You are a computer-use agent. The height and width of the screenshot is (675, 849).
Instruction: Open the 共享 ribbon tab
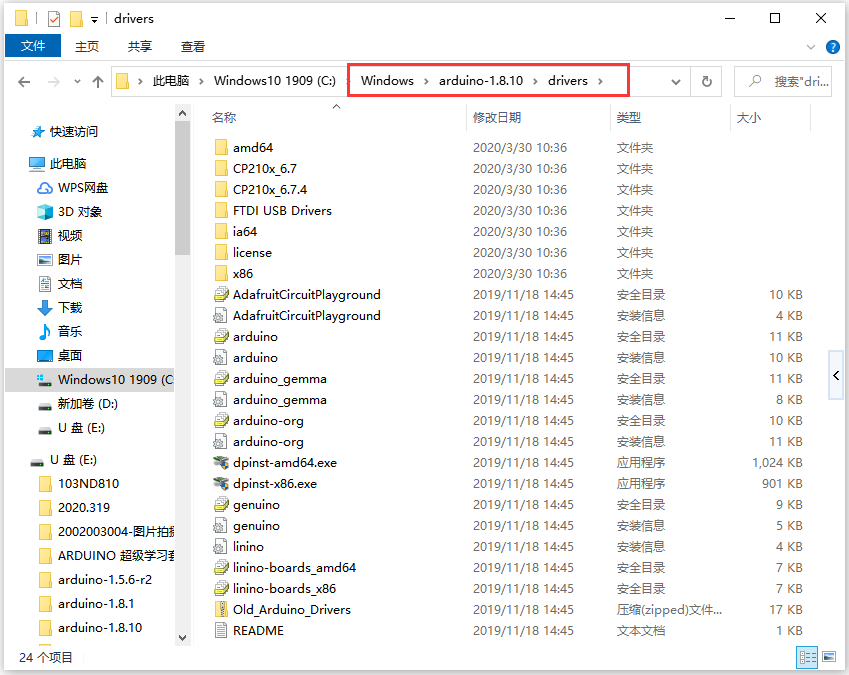click(140, 47)
